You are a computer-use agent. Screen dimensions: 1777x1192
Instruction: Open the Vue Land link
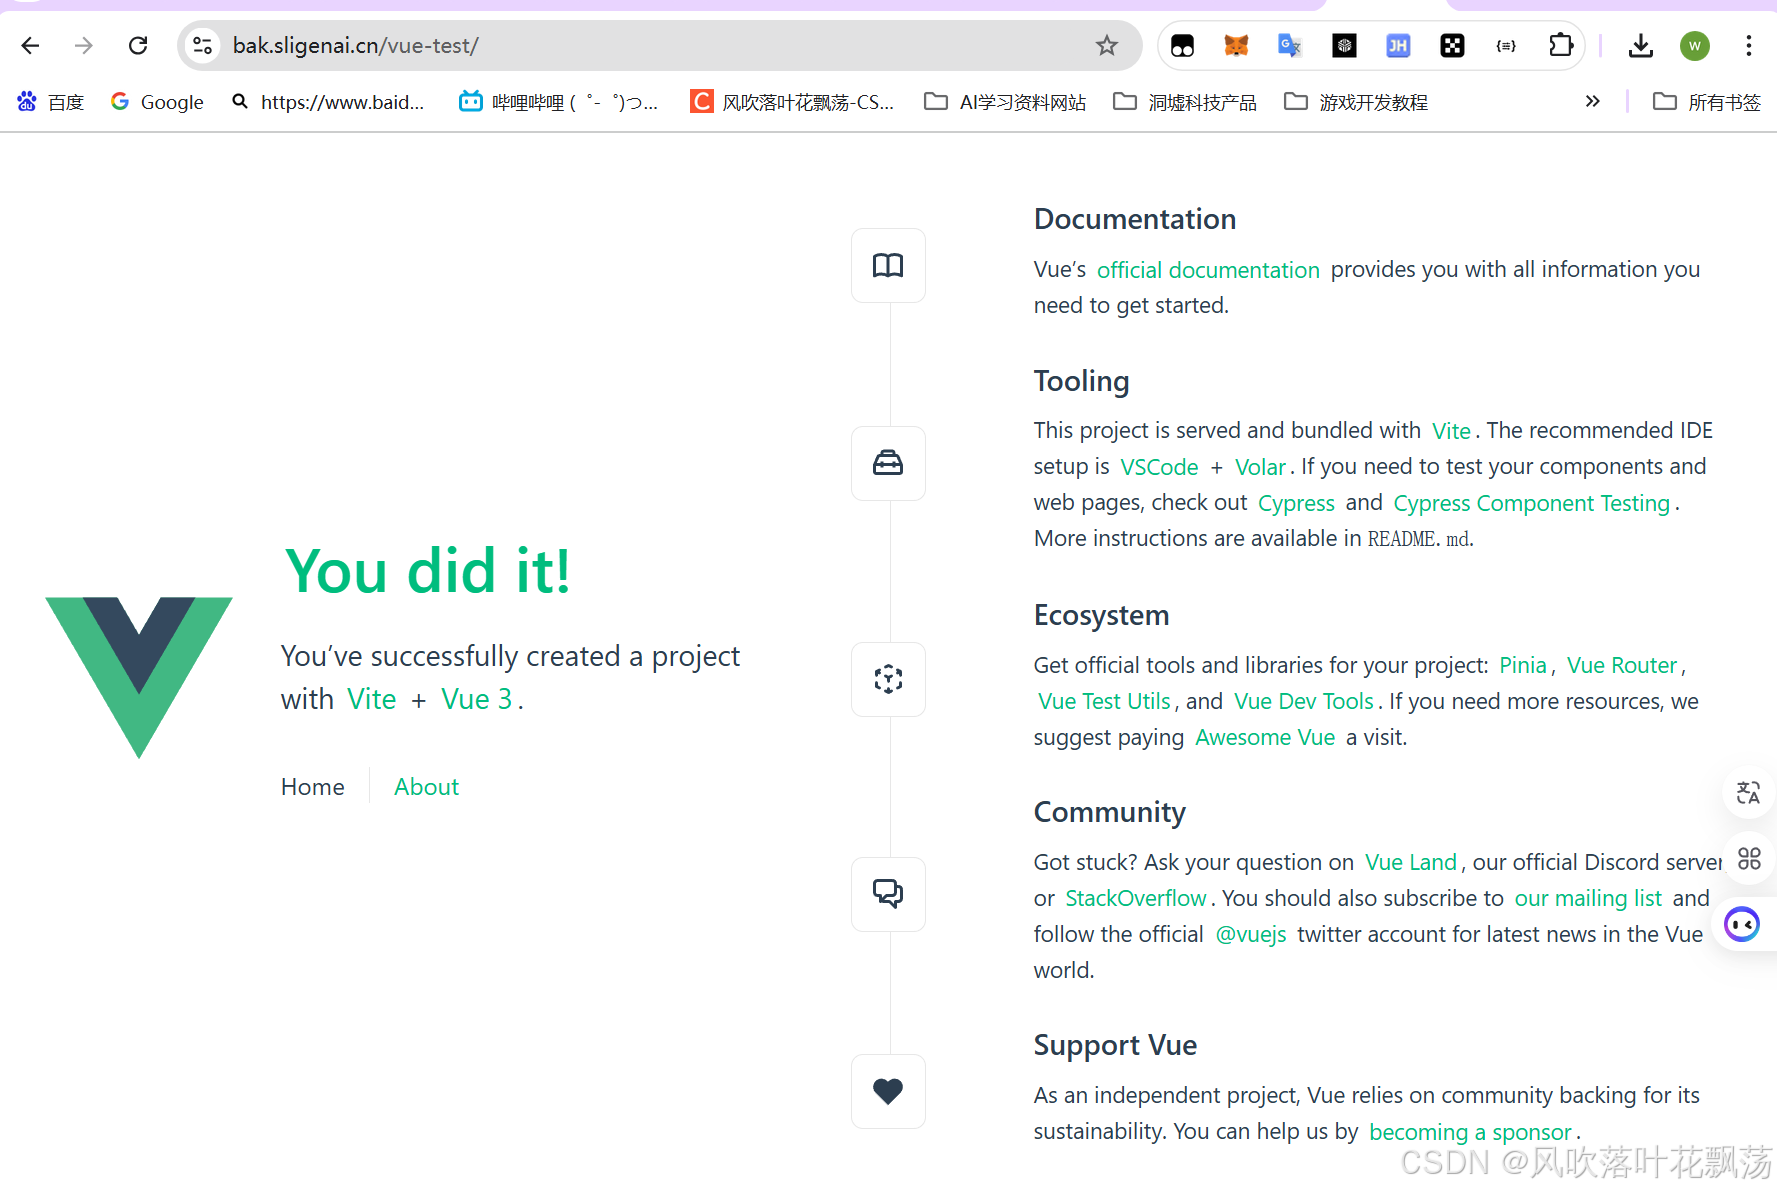tap(1411, 862)
